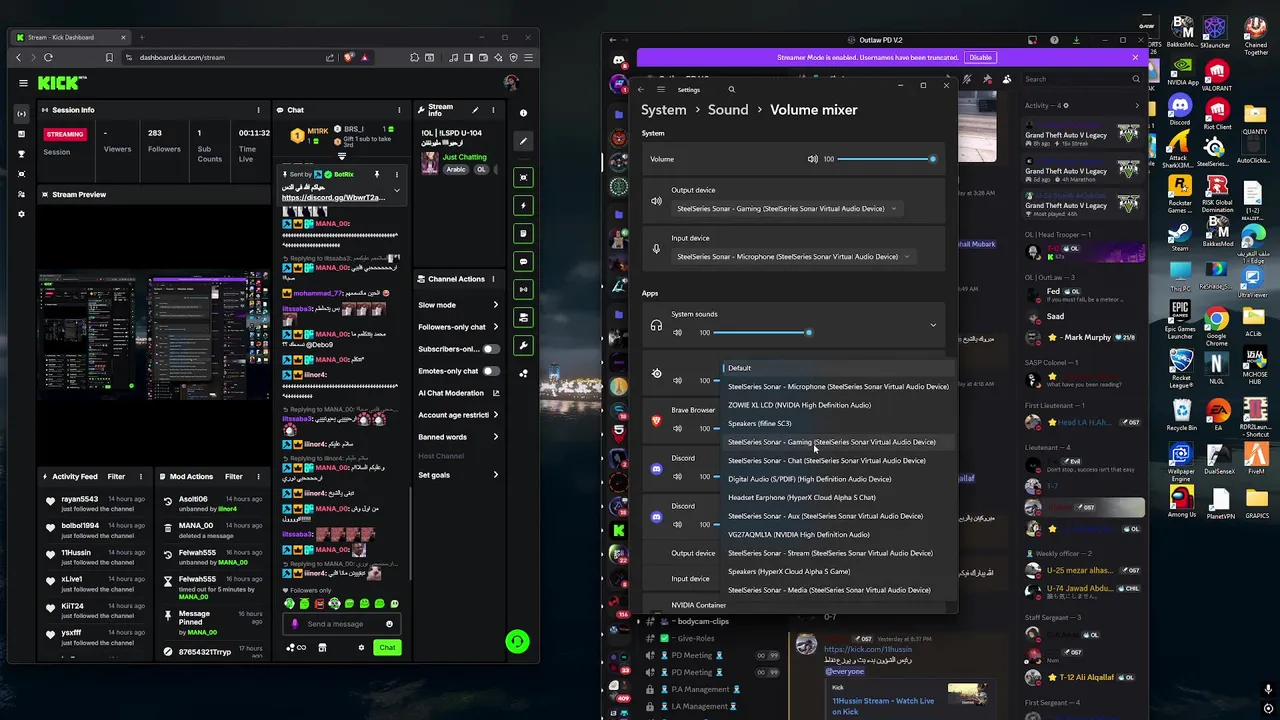1280x720 pixels.
Task: Select Speakers (fifine SC3) option
Action: 838,423
